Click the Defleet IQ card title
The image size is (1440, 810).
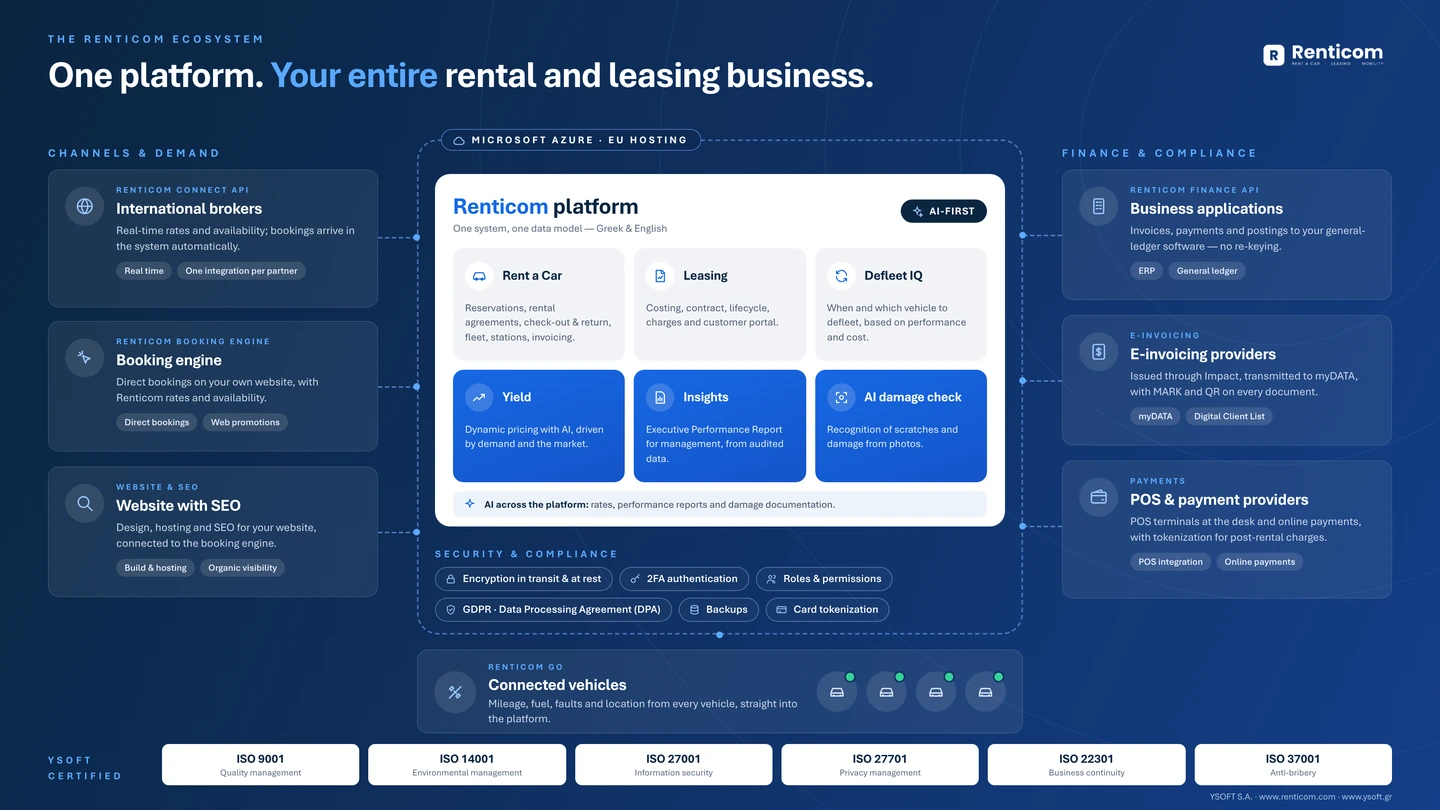click(893, 275)
